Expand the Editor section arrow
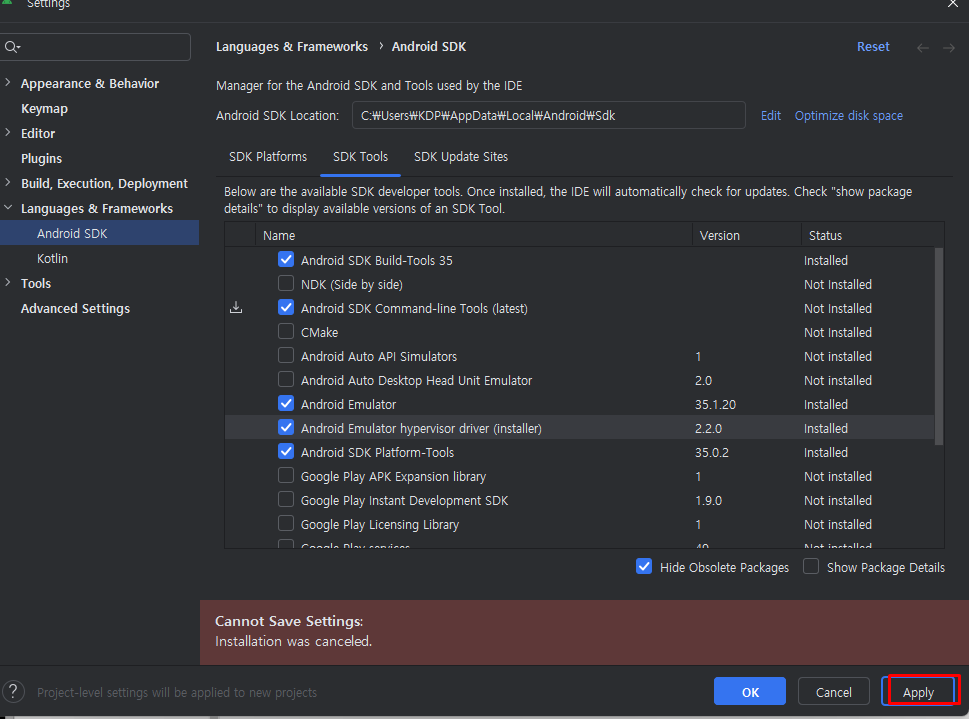 tap(8, 132)
